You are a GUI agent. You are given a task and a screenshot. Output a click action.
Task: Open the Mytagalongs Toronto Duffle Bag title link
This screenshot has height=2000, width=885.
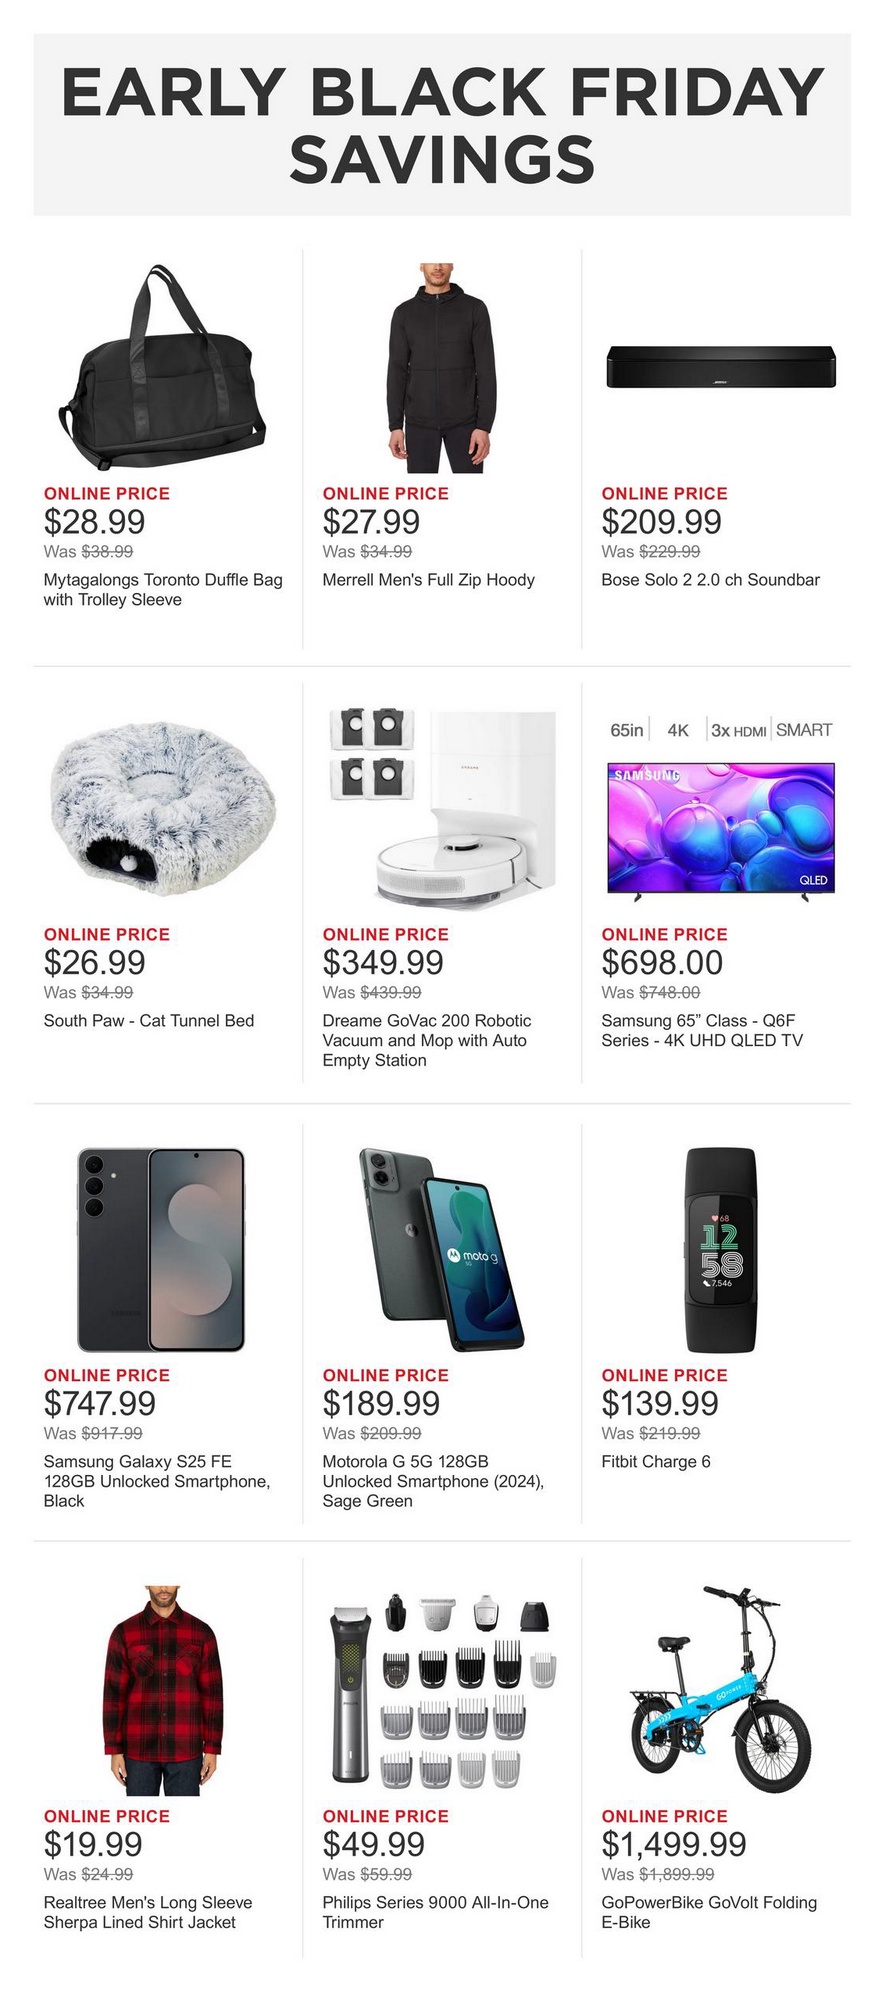pyautogui.click(x=162, y=590)
